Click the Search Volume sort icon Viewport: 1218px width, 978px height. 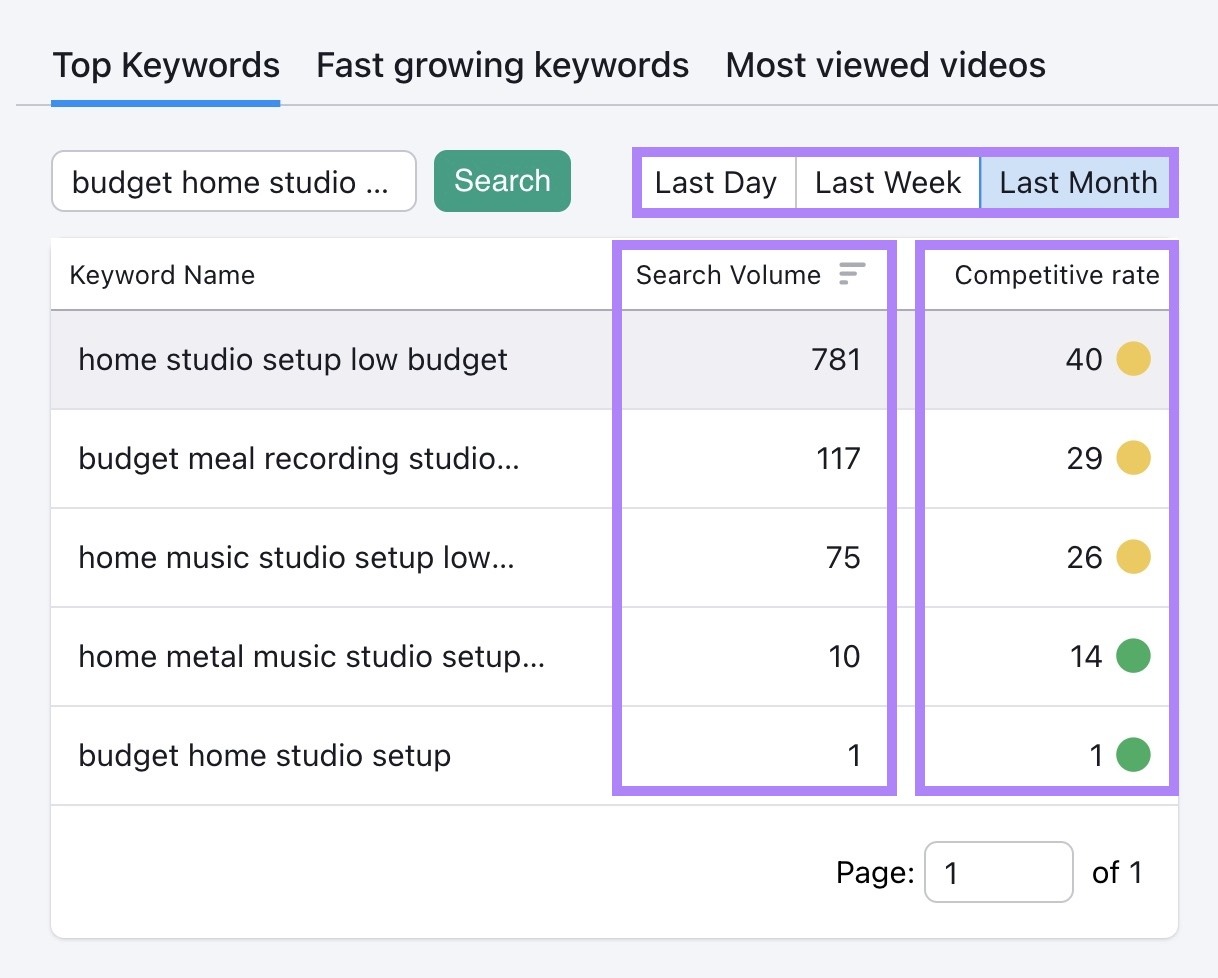coord(851,274)
